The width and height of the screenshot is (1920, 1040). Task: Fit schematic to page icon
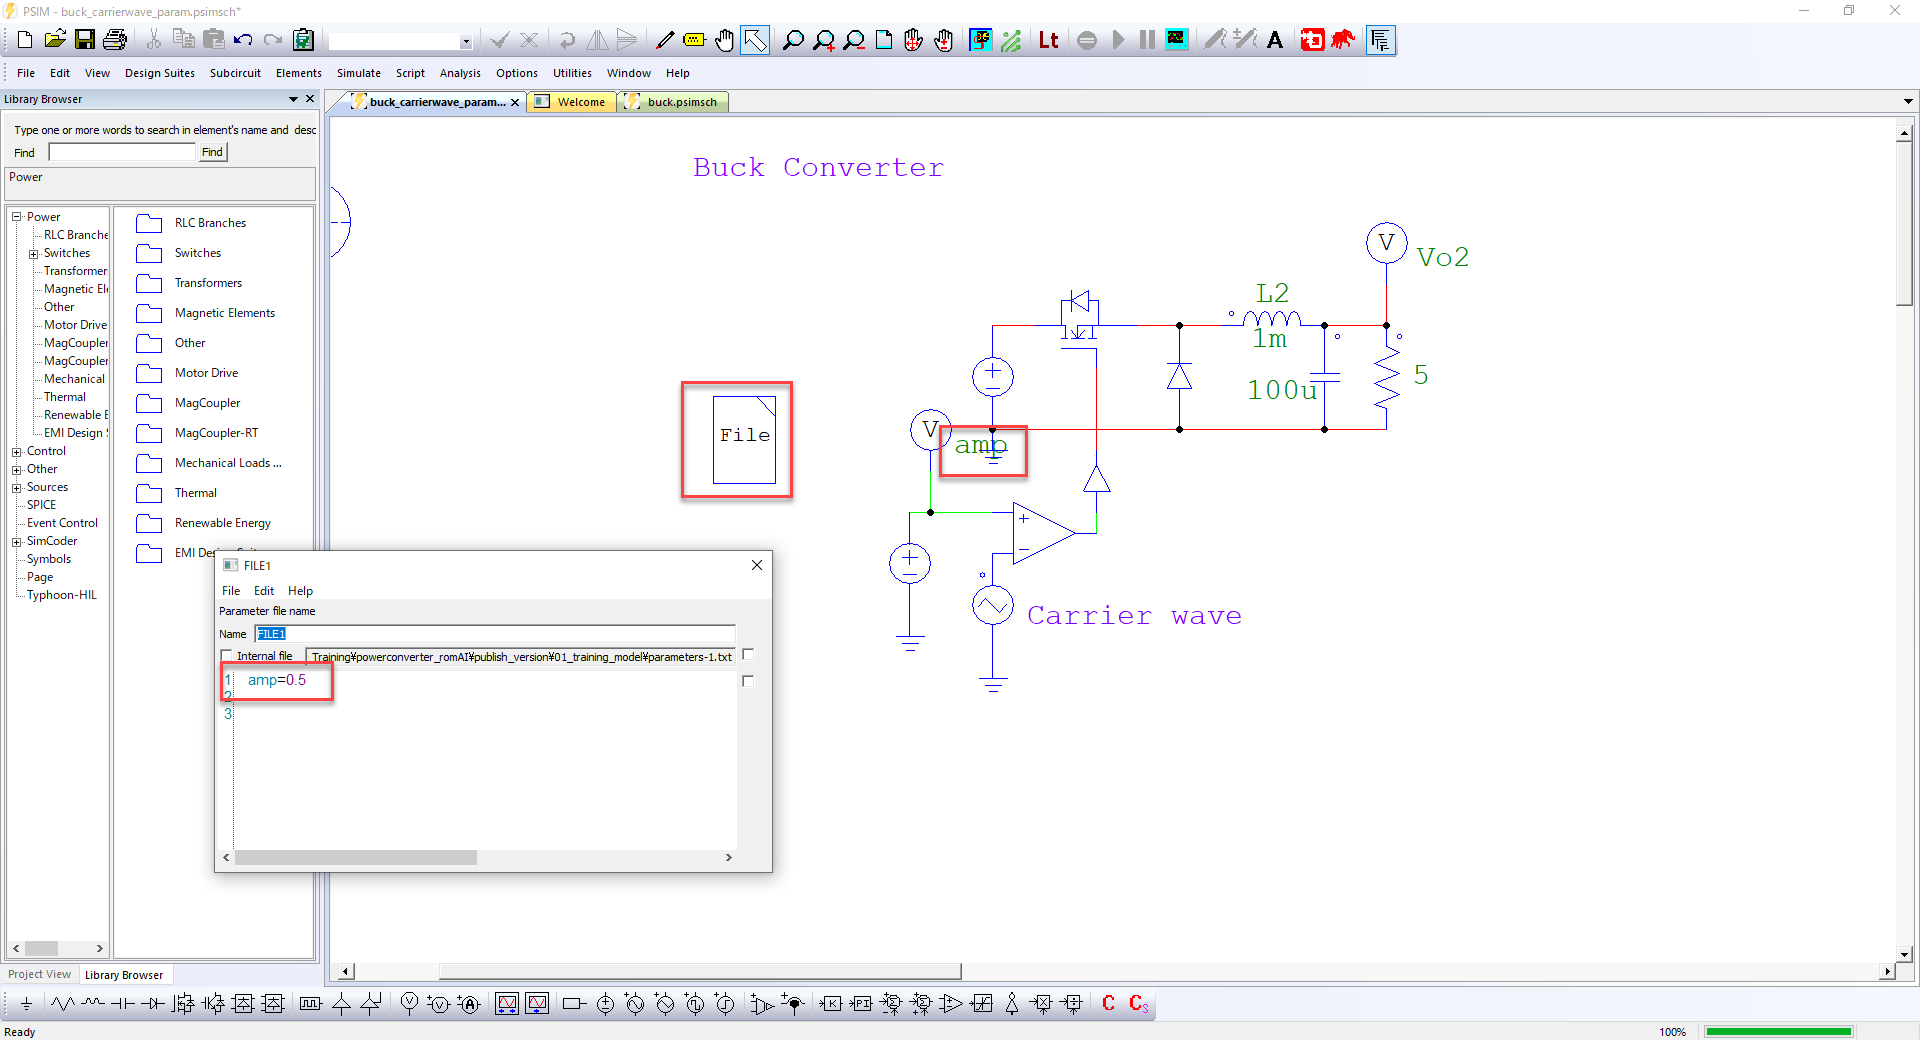click(884, 40)
